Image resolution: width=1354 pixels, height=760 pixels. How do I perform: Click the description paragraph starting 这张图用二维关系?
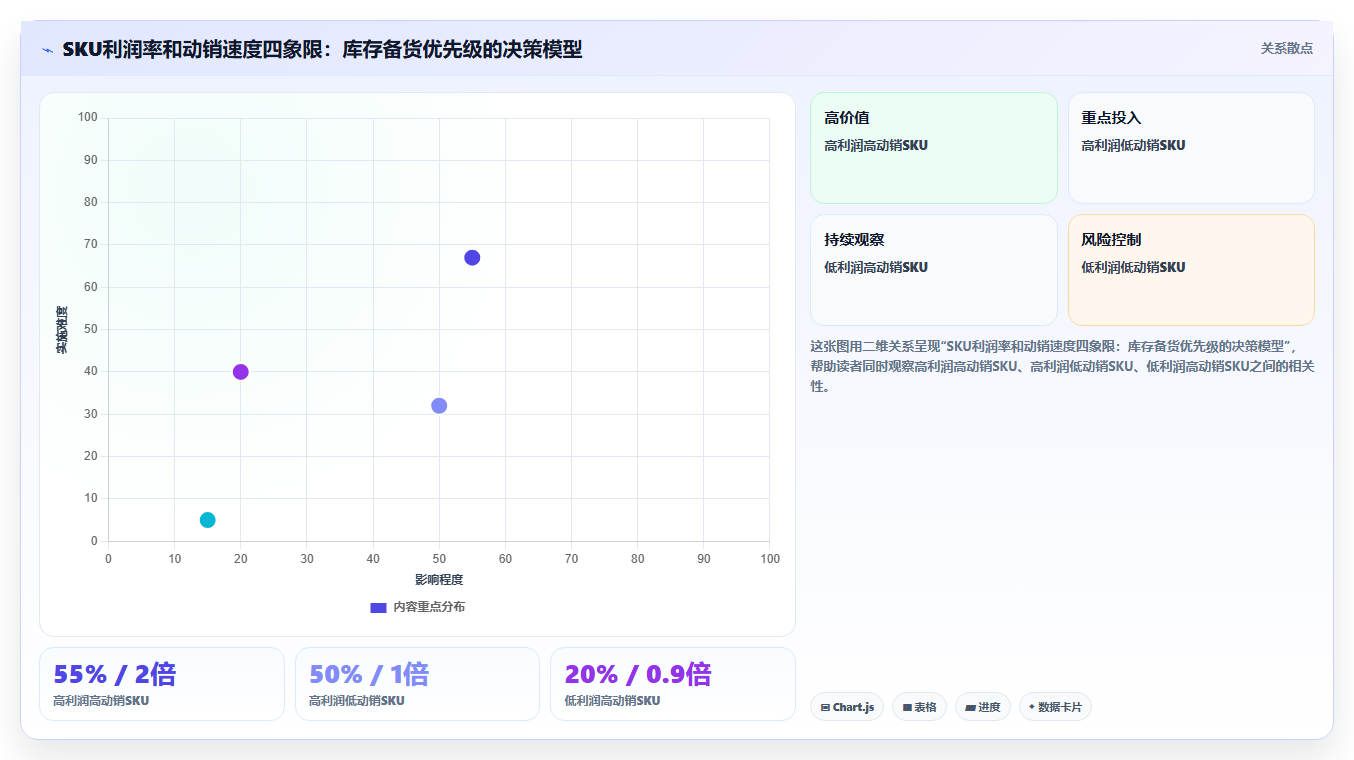tap(1062, 366)
